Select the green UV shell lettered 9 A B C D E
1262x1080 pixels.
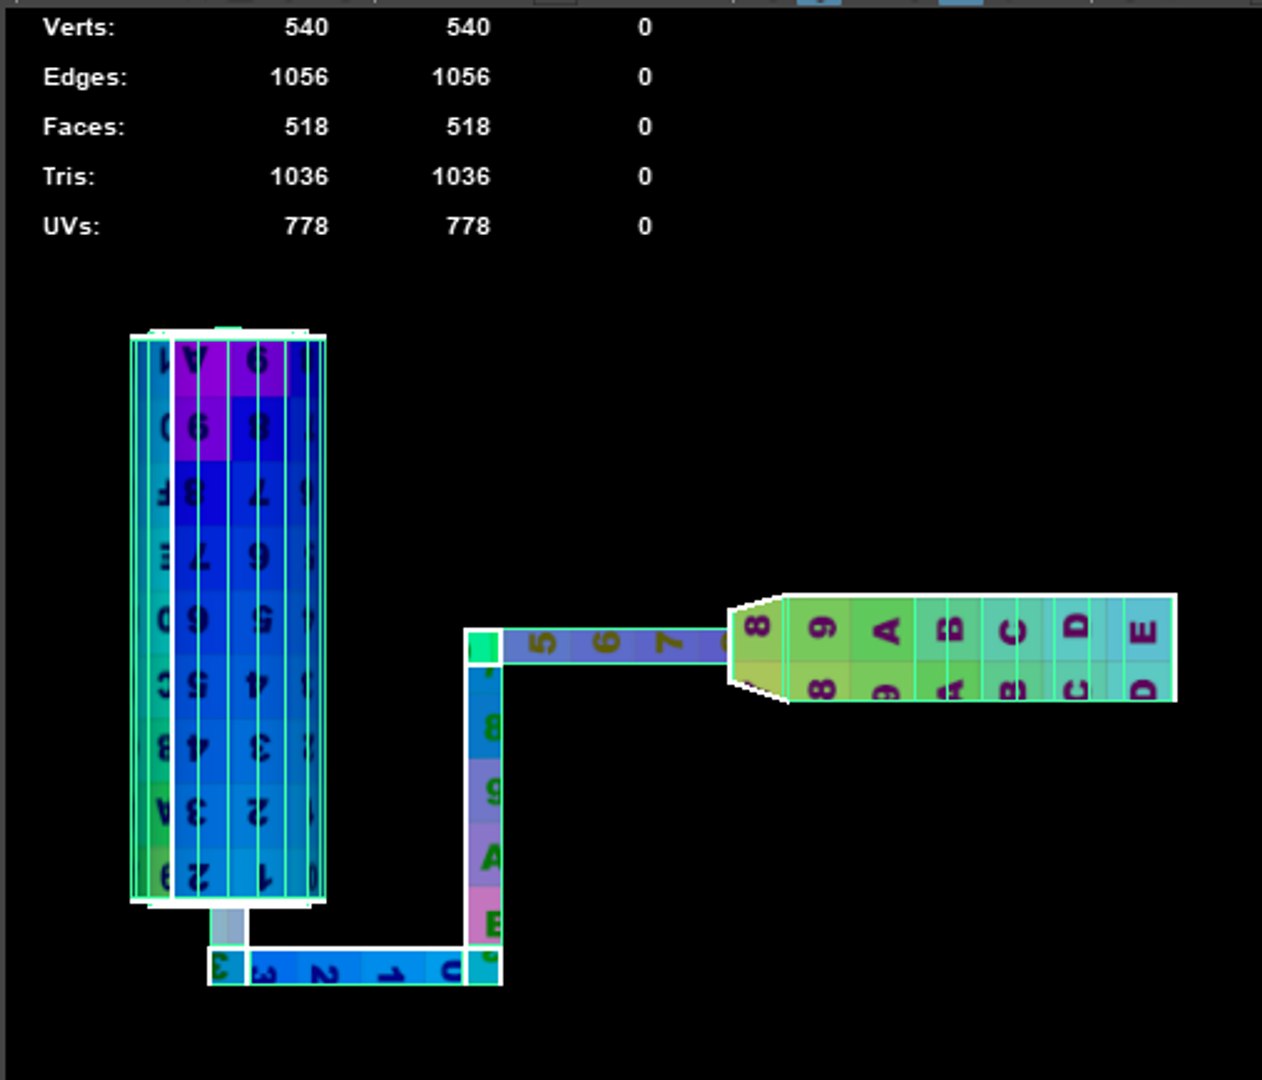[x=952, y=649]
